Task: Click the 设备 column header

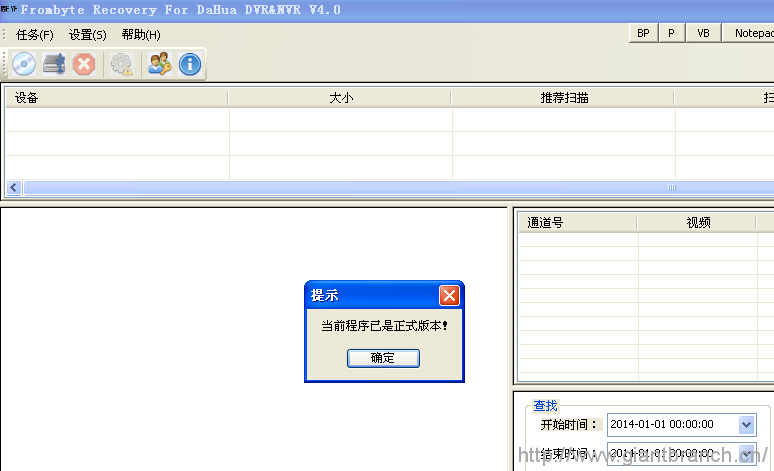Action: [x=116, y=98]
